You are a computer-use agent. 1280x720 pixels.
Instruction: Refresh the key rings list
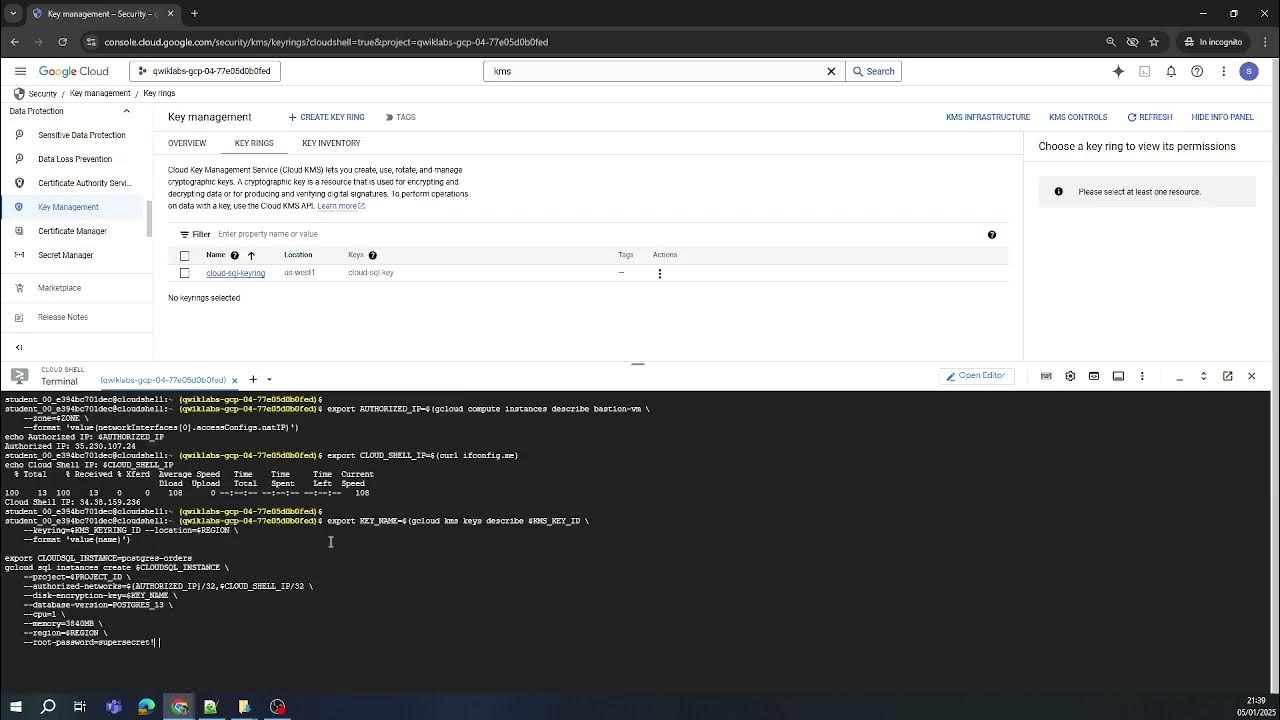pyautogui.click(x=1149, y=117)
